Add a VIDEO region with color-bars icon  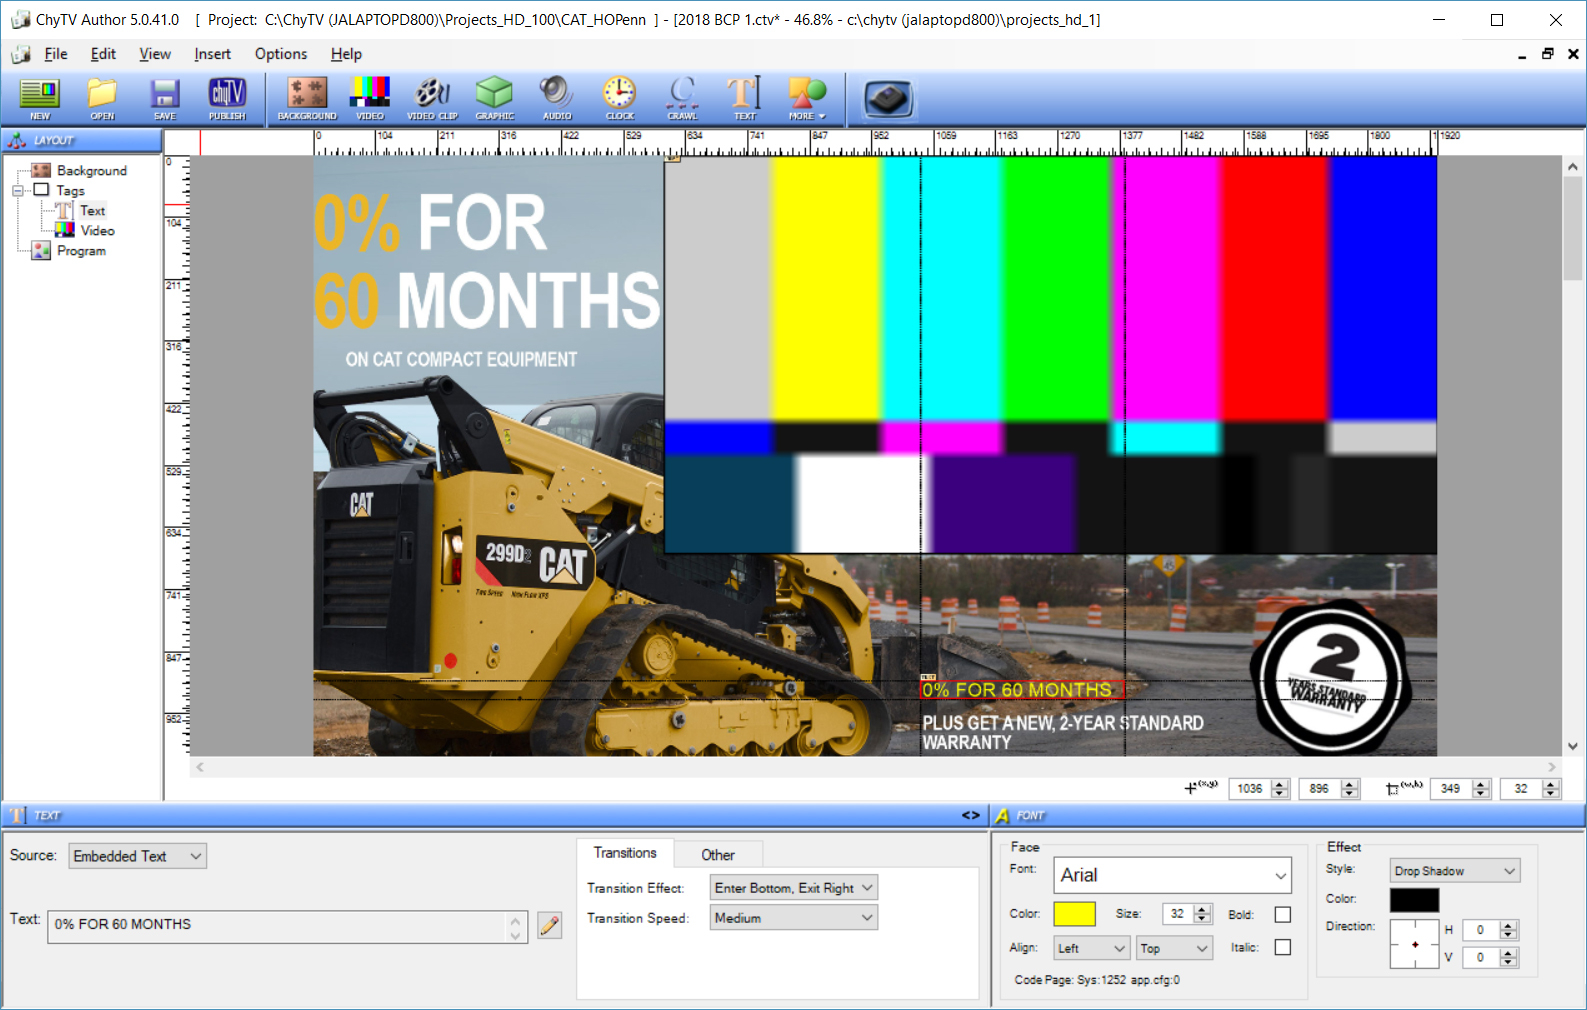370,98
